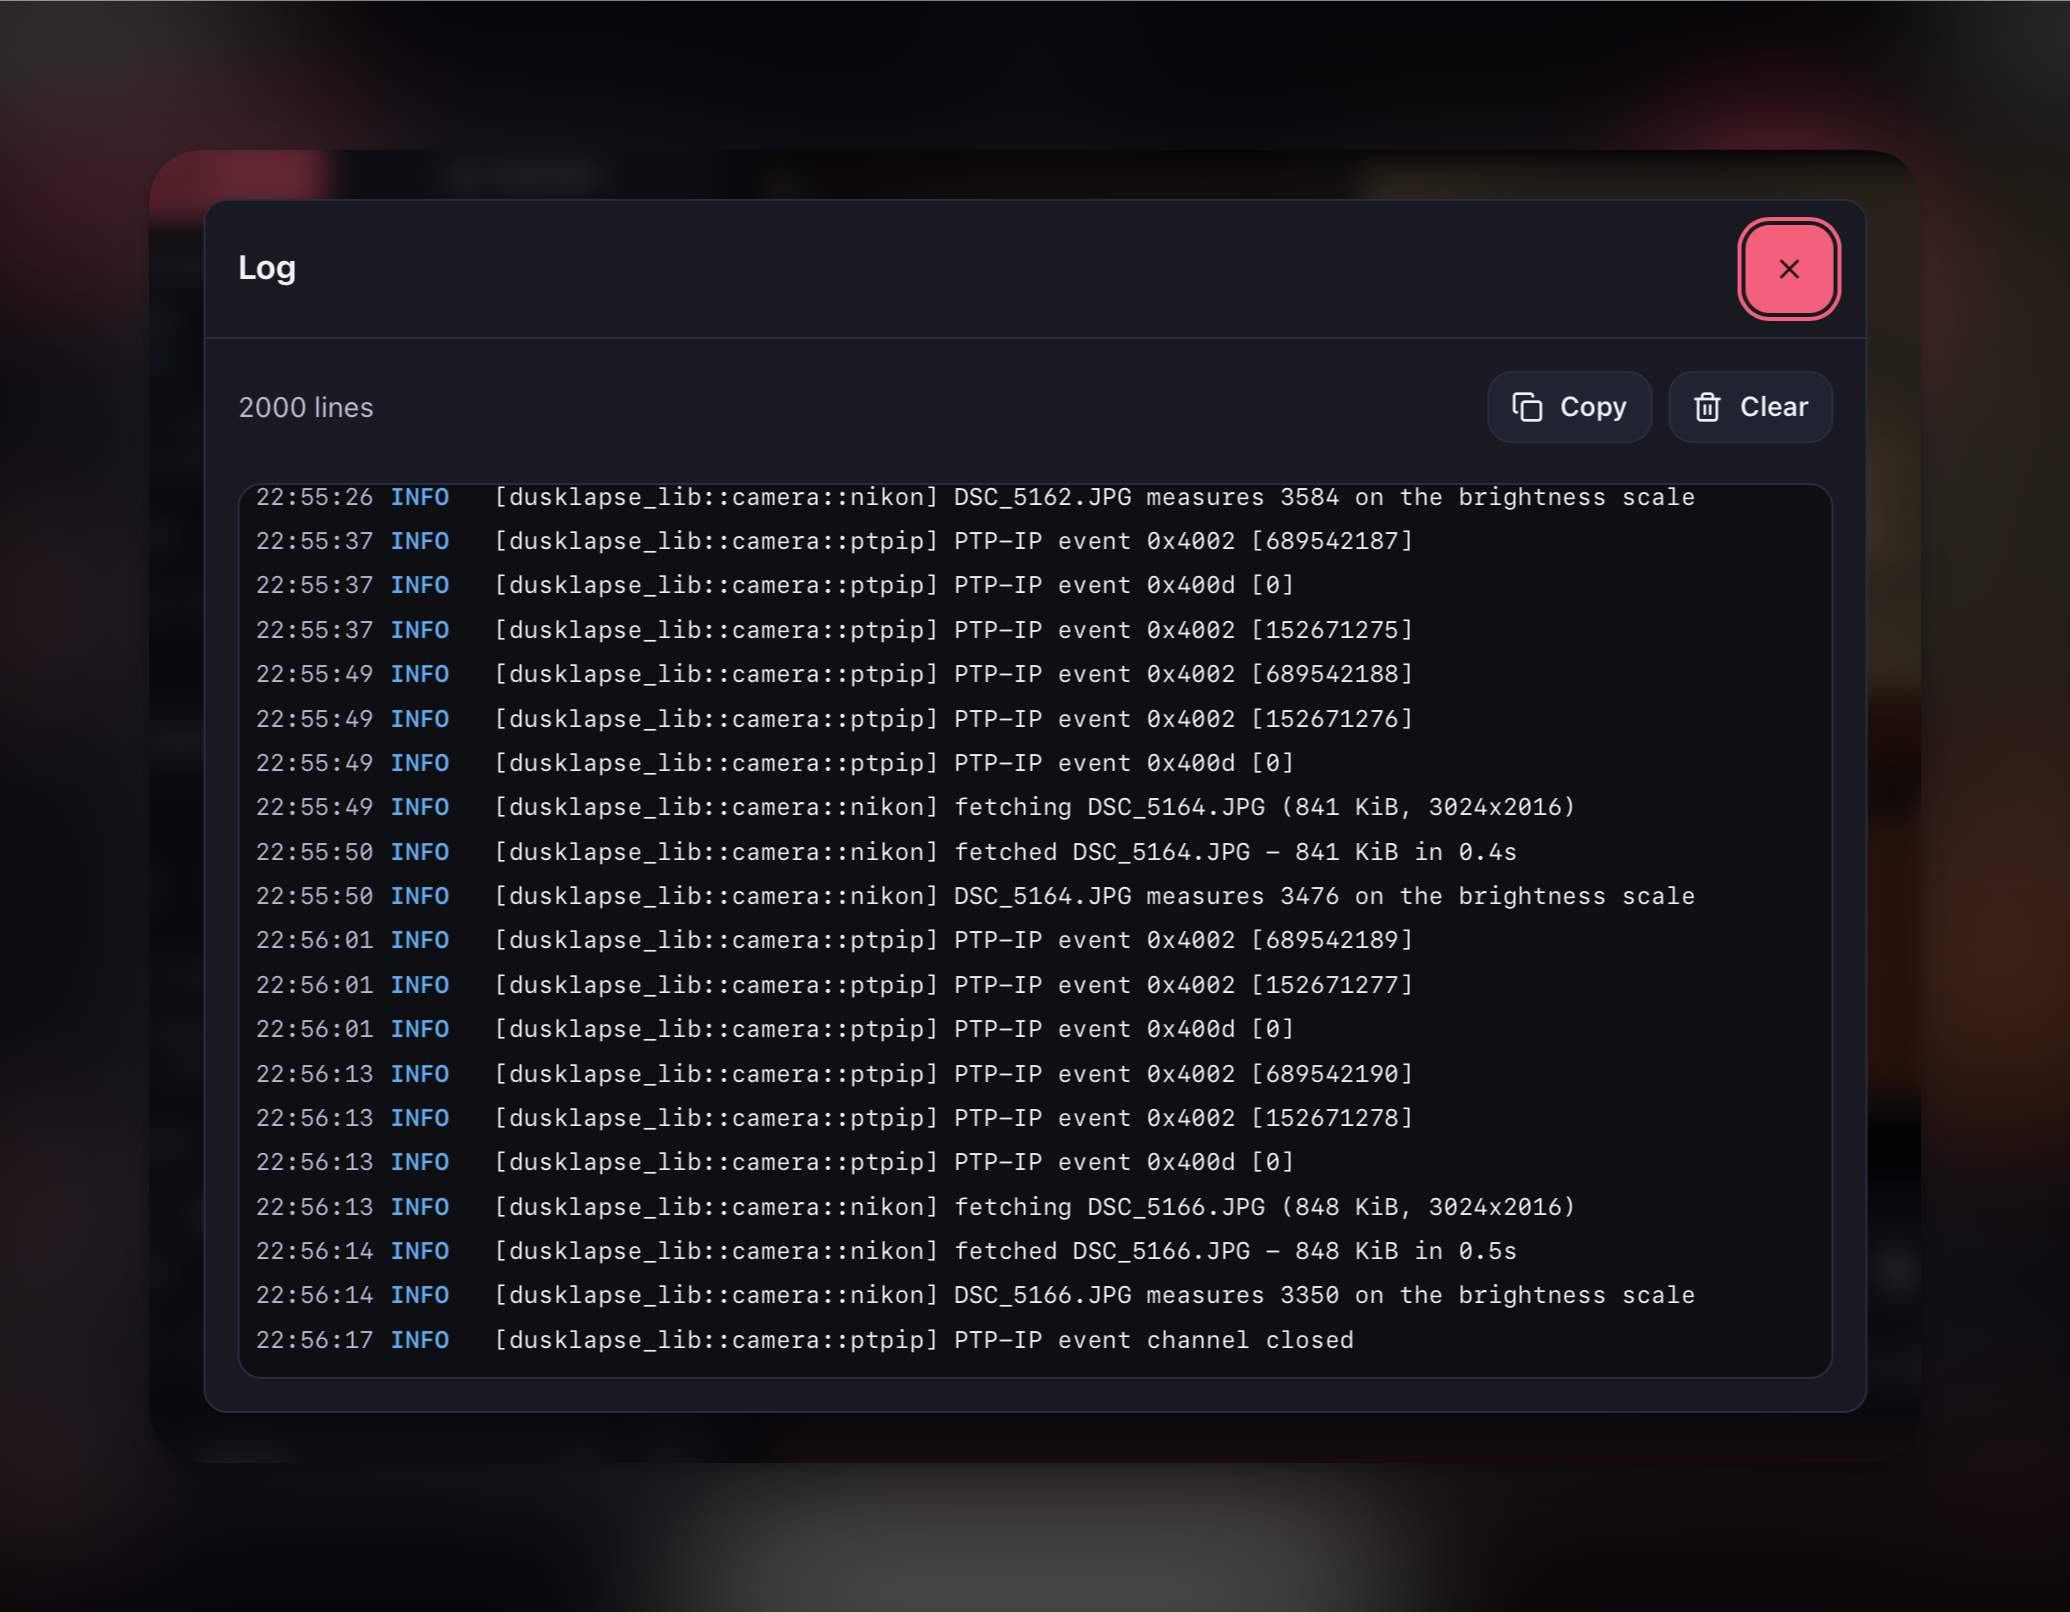Viewport: 2070px width, 1612px height.
Task: Click the trash can icon
Action: coord(1707,407)
